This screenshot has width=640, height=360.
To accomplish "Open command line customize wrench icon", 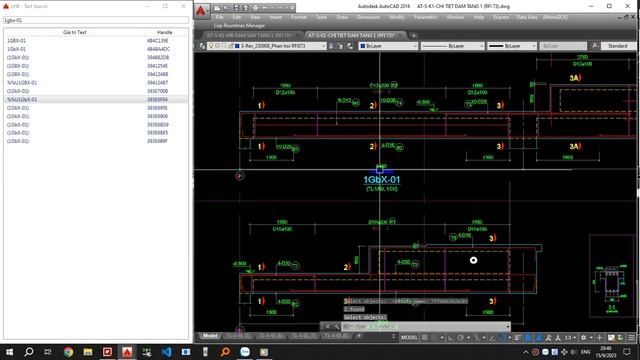I will point(336,326).
